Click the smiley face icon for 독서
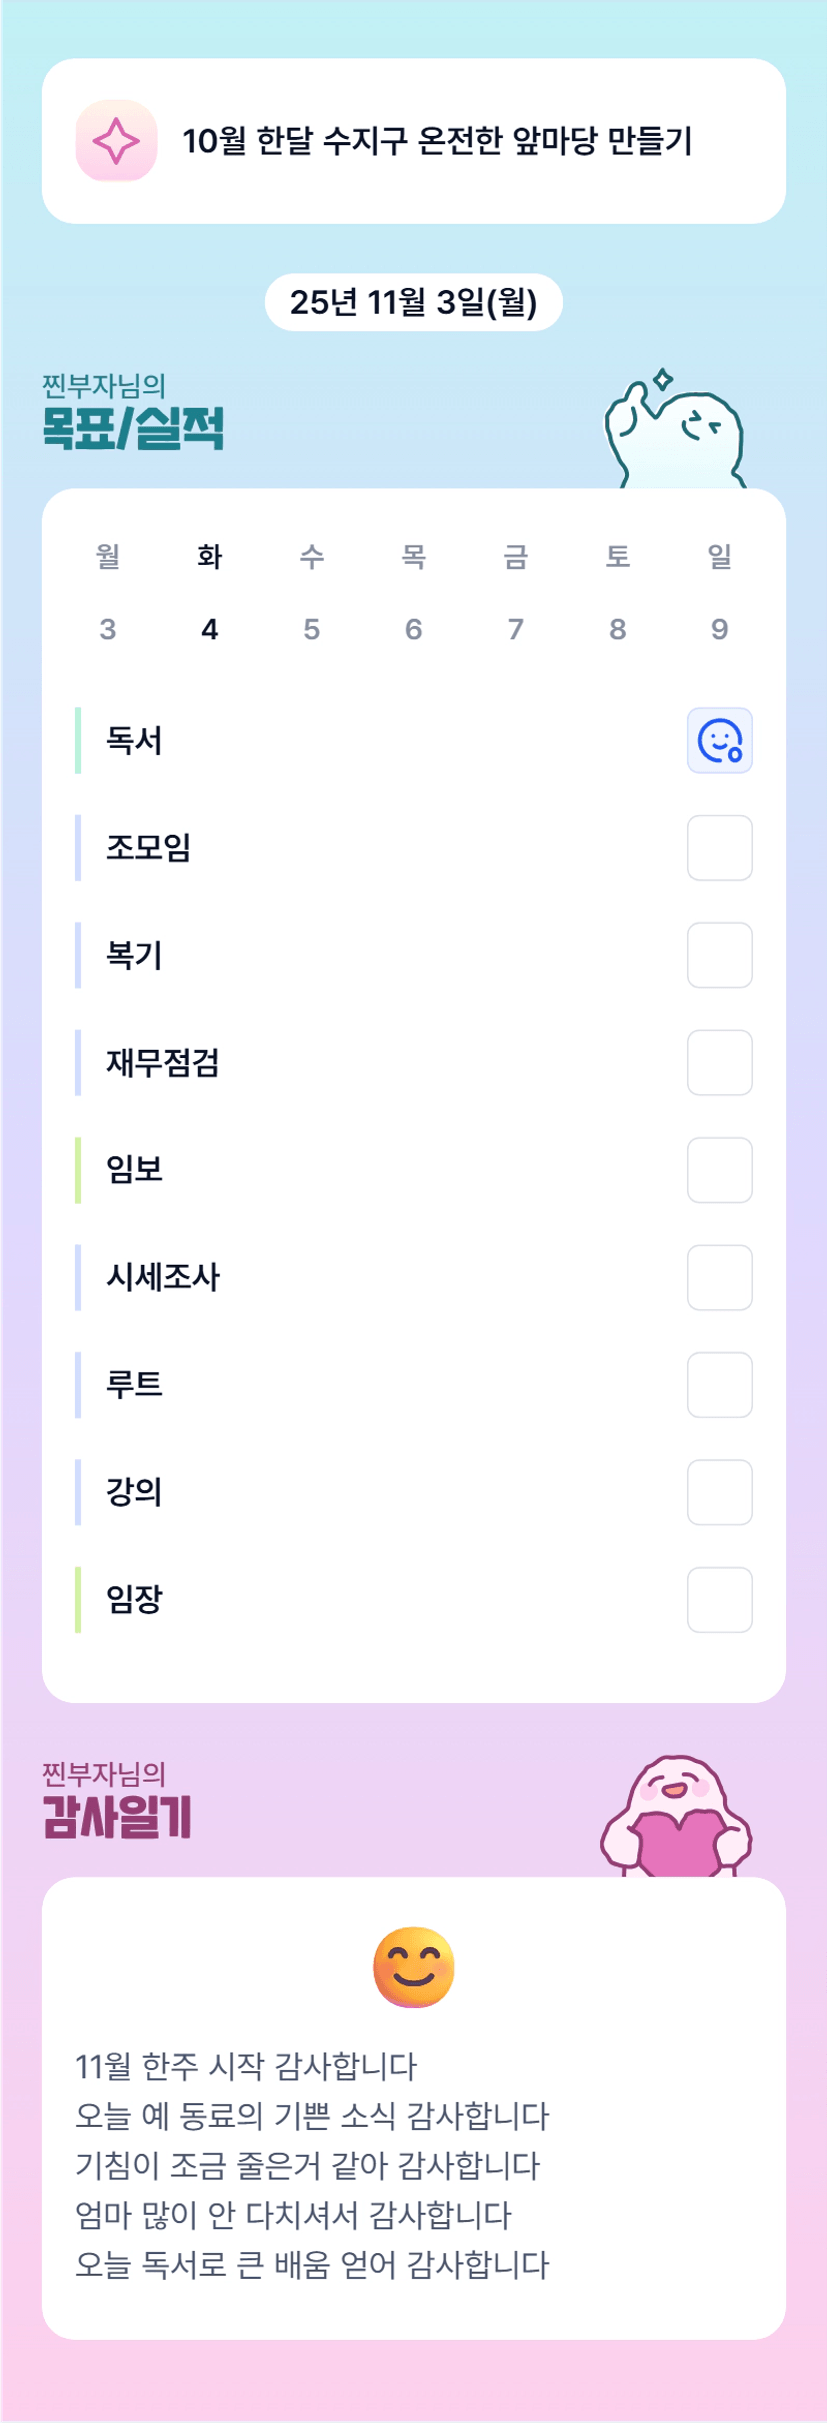 pyautogui.click(x=719, y=741)
